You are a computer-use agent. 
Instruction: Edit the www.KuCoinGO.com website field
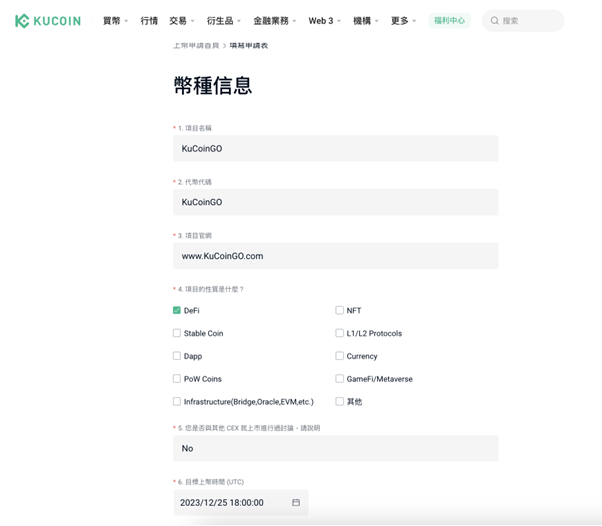coord(336,256)
